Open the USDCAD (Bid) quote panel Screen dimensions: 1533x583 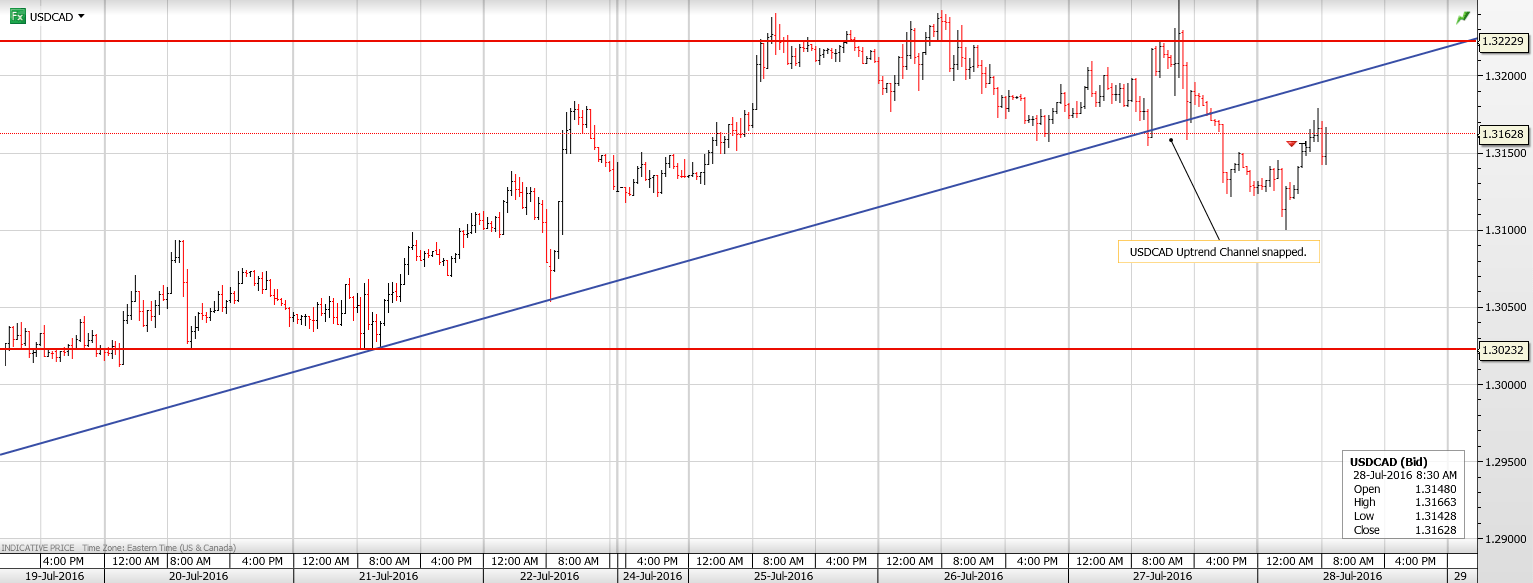1402,490
